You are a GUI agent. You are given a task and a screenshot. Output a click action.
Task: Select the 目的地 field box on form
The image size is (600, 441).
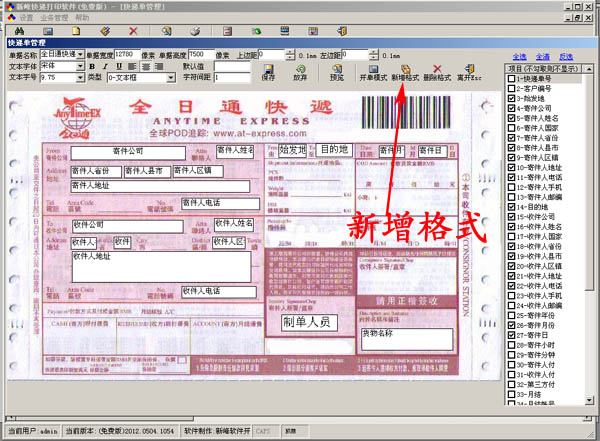pos(334,150)
